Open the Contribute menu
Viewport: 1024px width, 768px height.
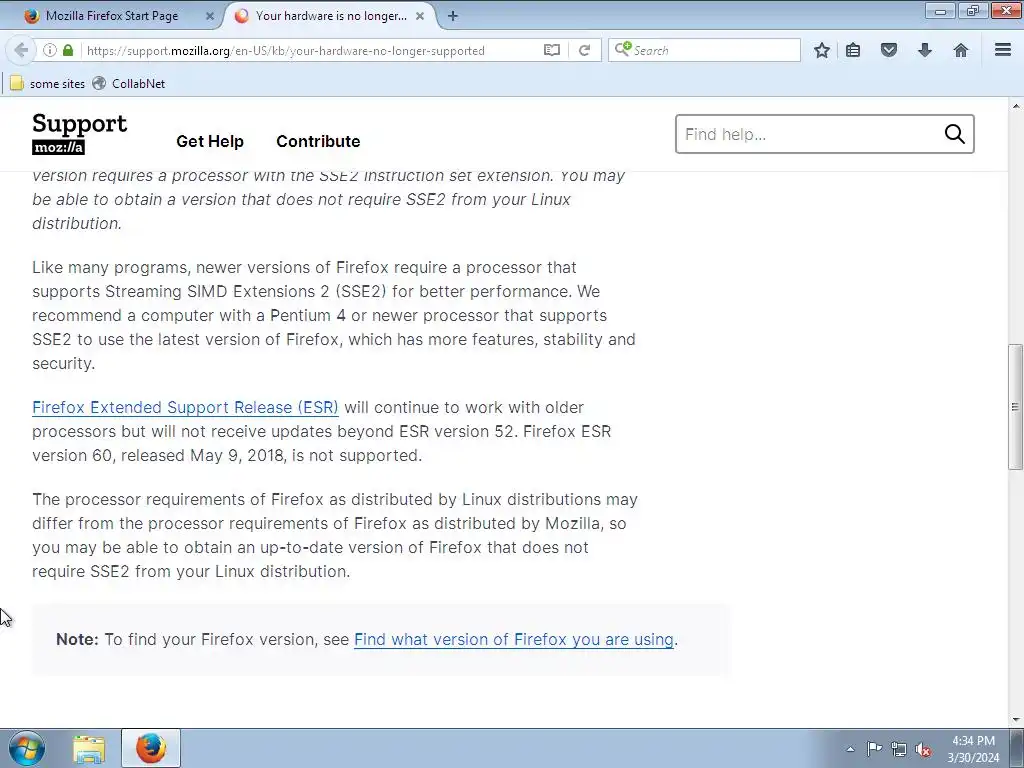318,141
